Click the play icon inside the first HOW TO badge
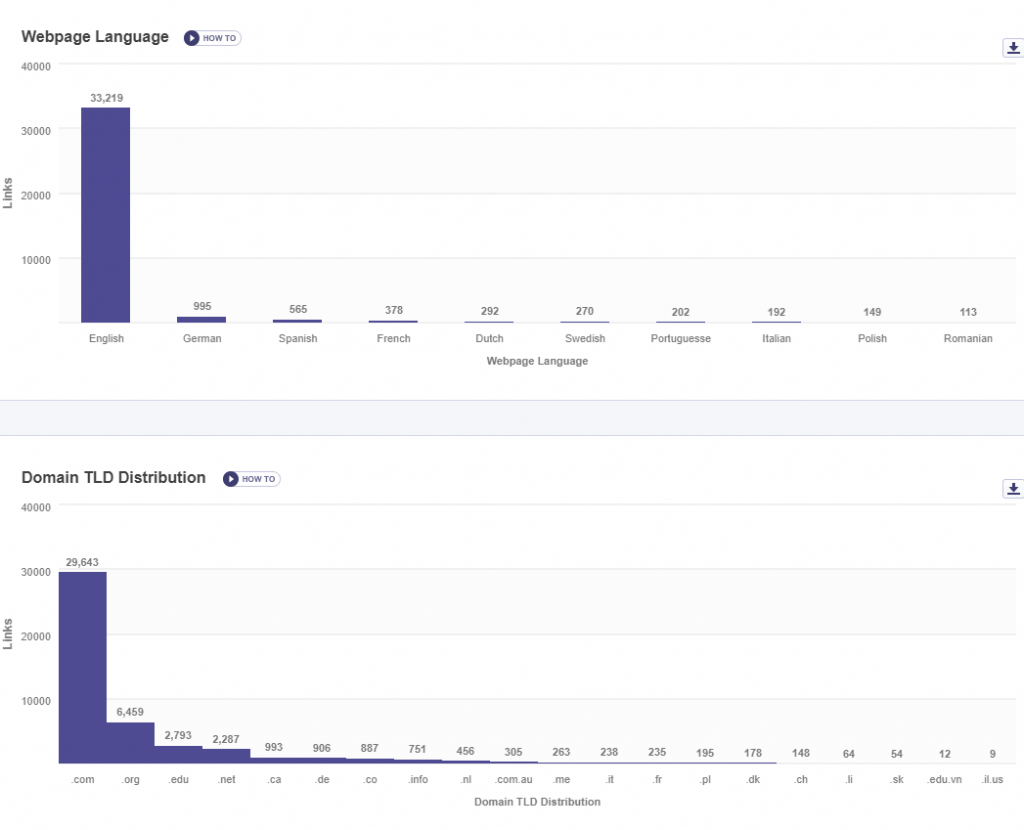Screen dimensions: 1024x830 click(190, 38)
